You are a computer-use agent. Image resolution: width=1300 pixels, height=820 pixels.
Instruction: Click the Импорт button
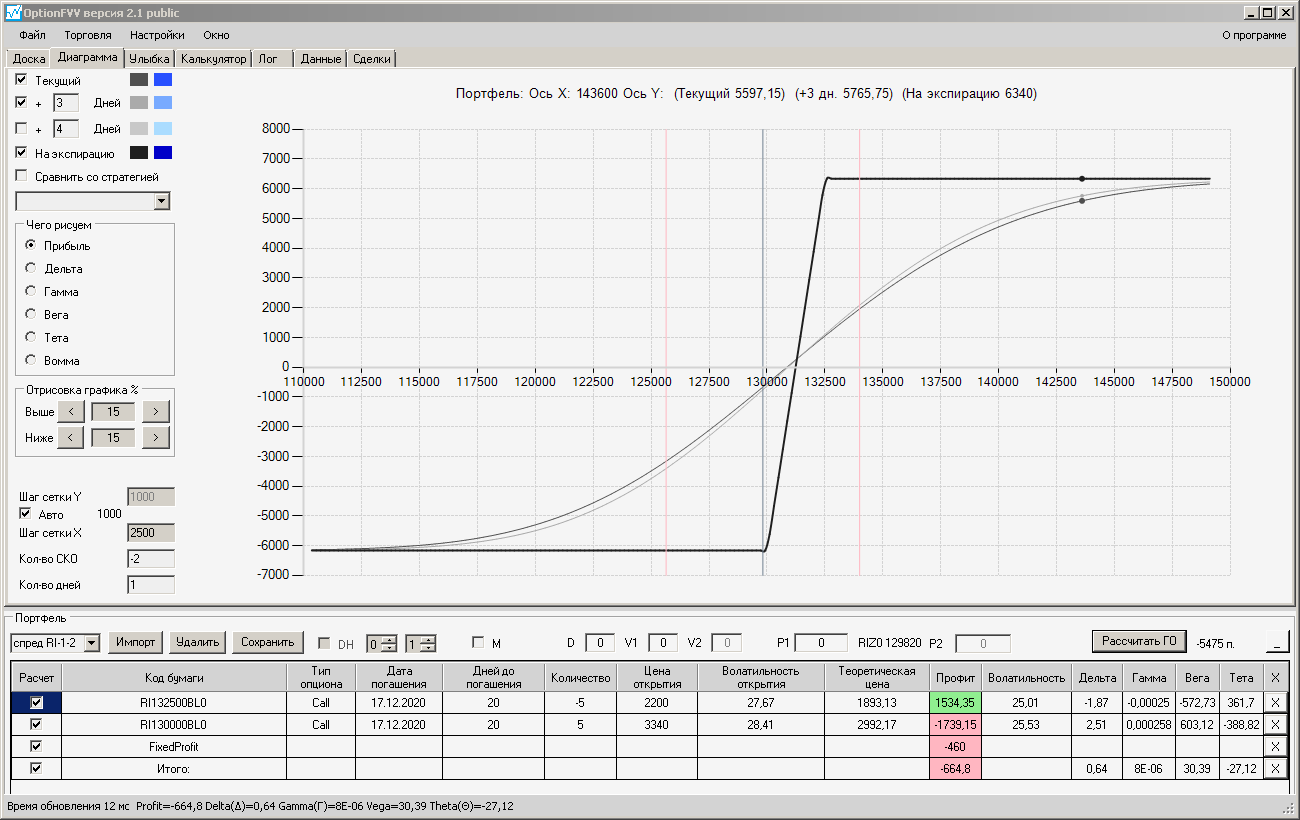point(136,642)
